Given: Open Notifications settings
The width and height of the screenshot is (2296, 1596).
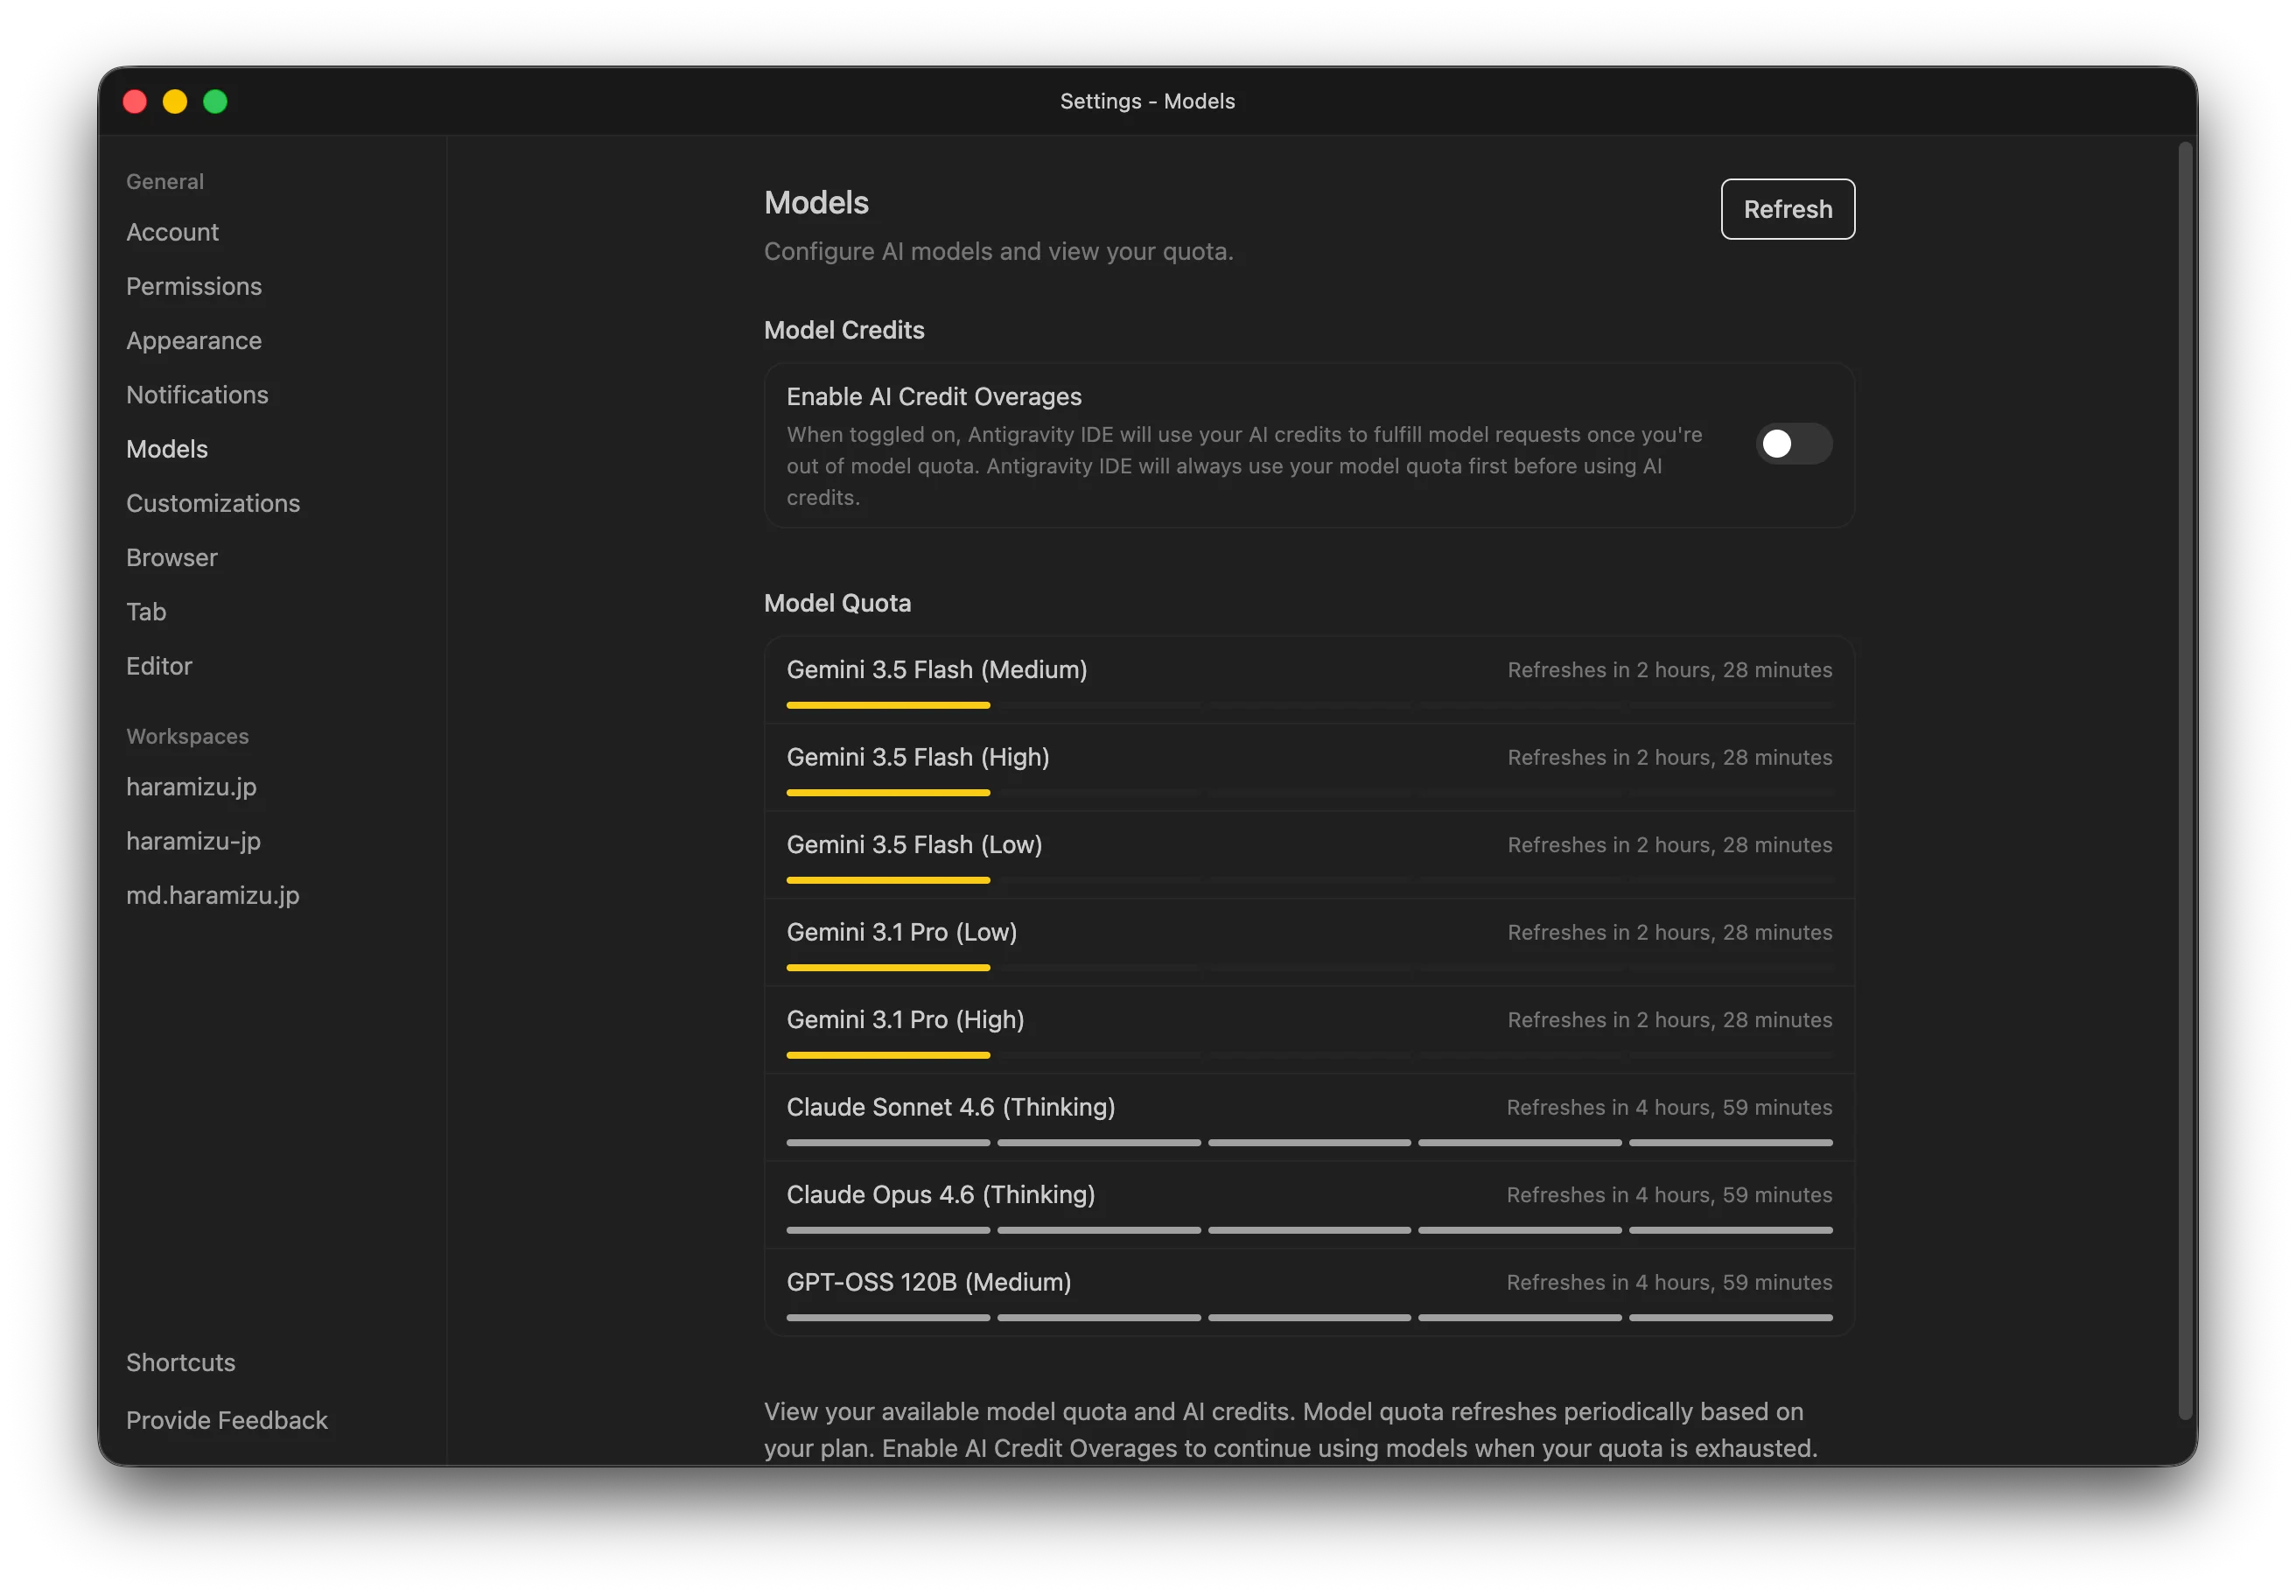Looking at the screenshot, I should (197, 394).
